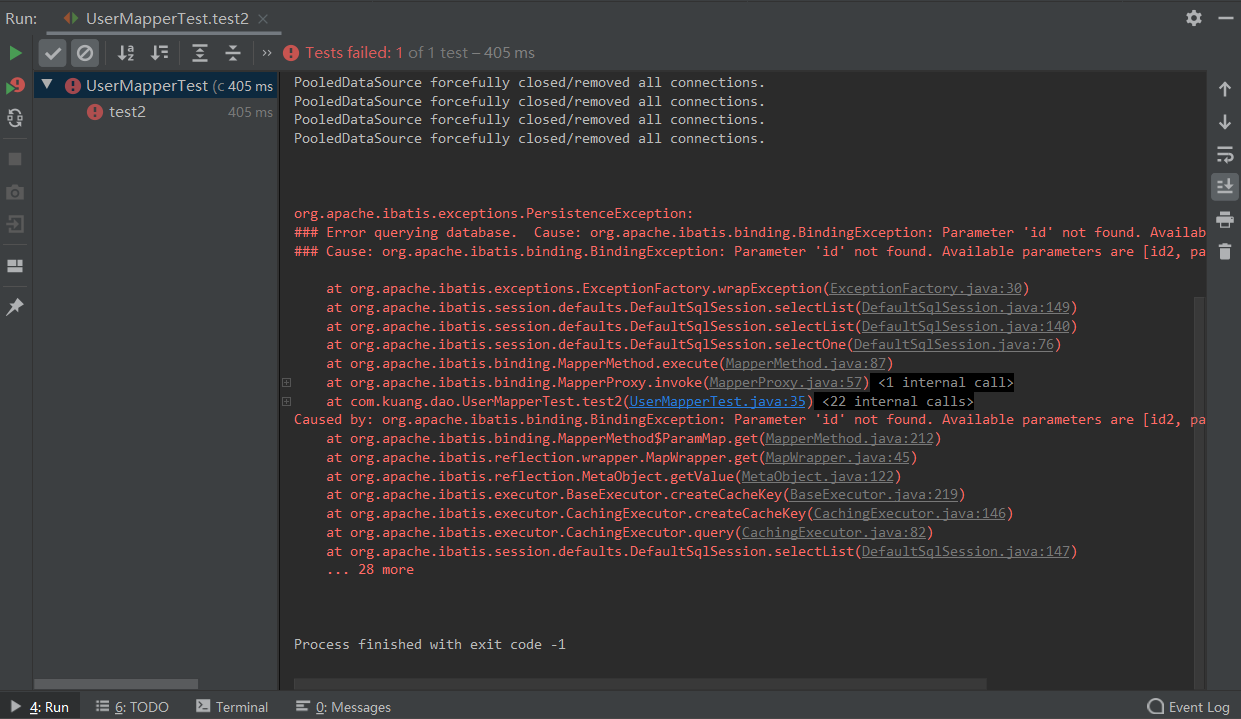Open the 6: TODO tool tab

coord(132,707)
